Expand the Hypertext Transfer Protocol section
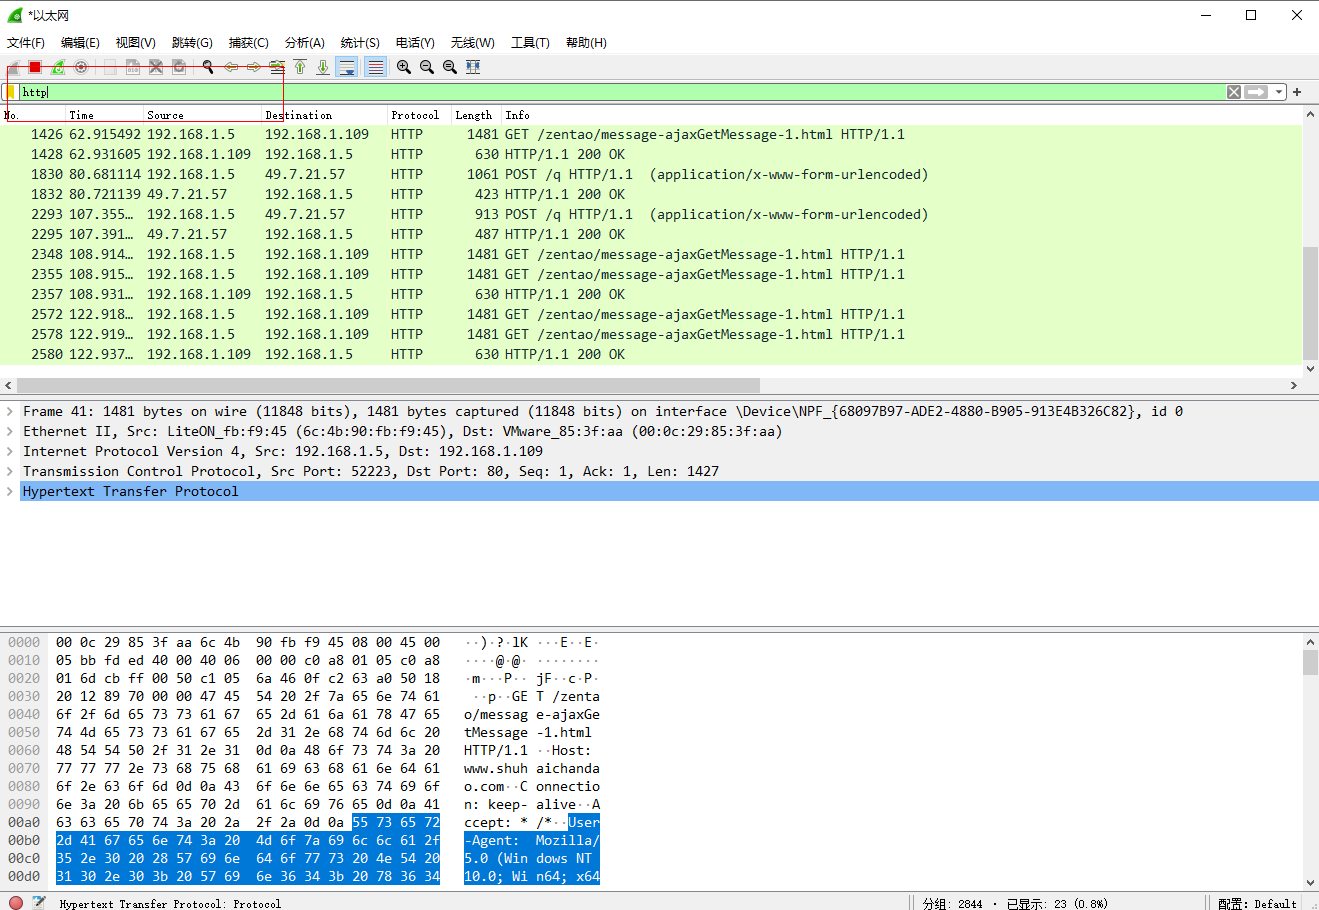 tap(10, 490)
